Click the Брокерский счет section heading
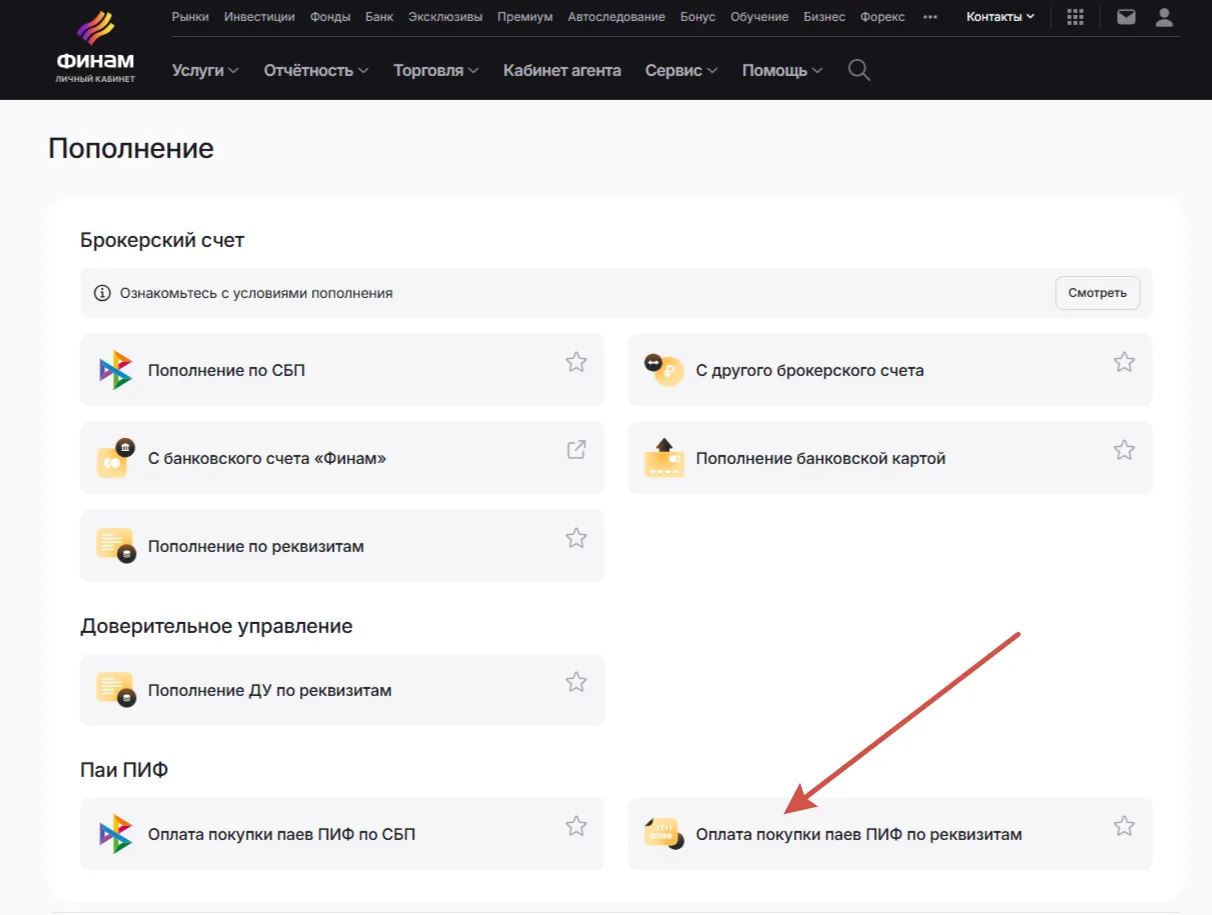Image resolution: width=1212 pixels, height=915 pixels. coord(162,240)
